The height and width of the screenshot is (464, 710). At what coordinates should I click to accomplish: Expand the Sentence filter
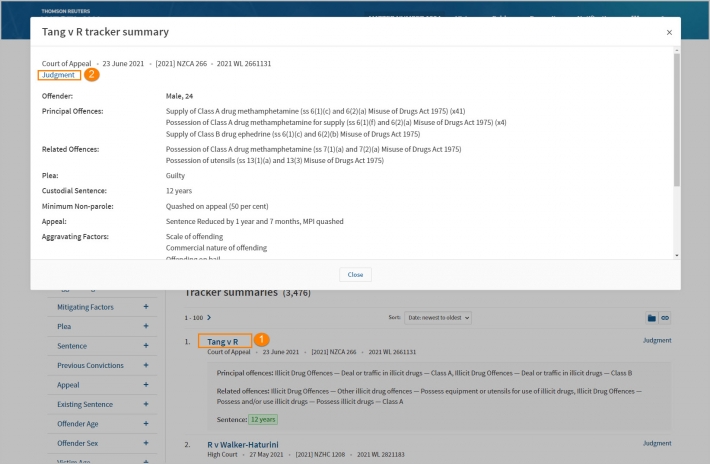coord(146,346)
